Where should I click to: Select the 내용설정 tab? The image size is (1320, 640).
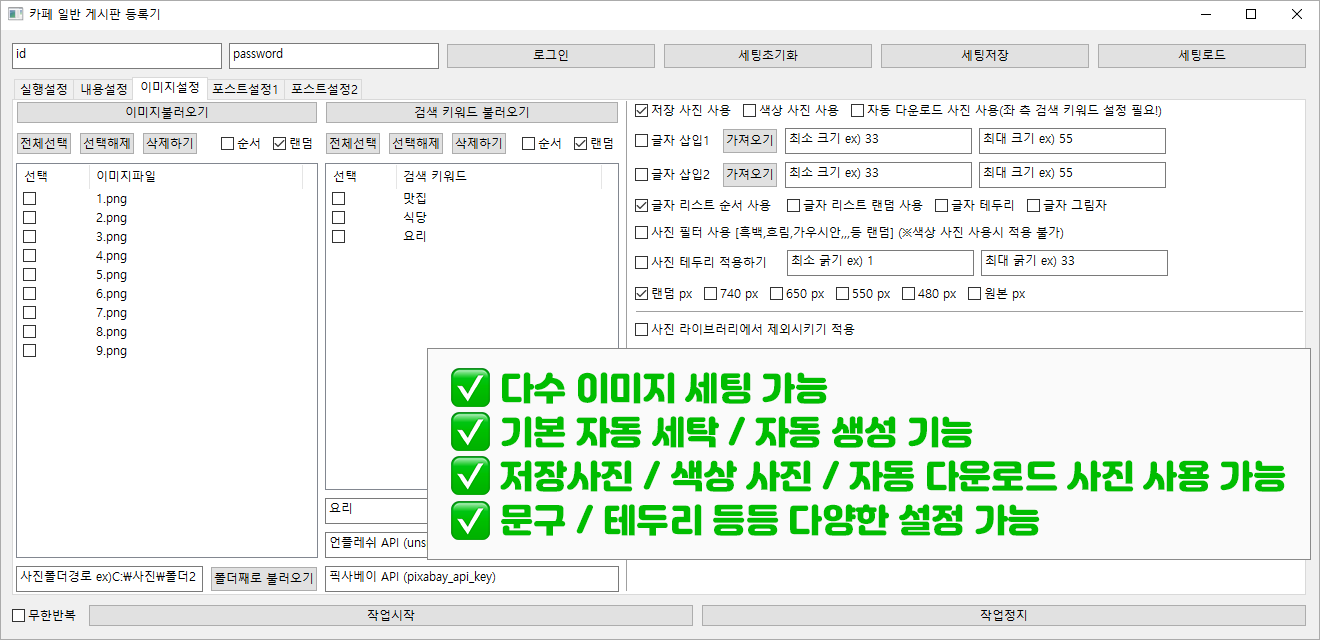click(x=104, y=89)
